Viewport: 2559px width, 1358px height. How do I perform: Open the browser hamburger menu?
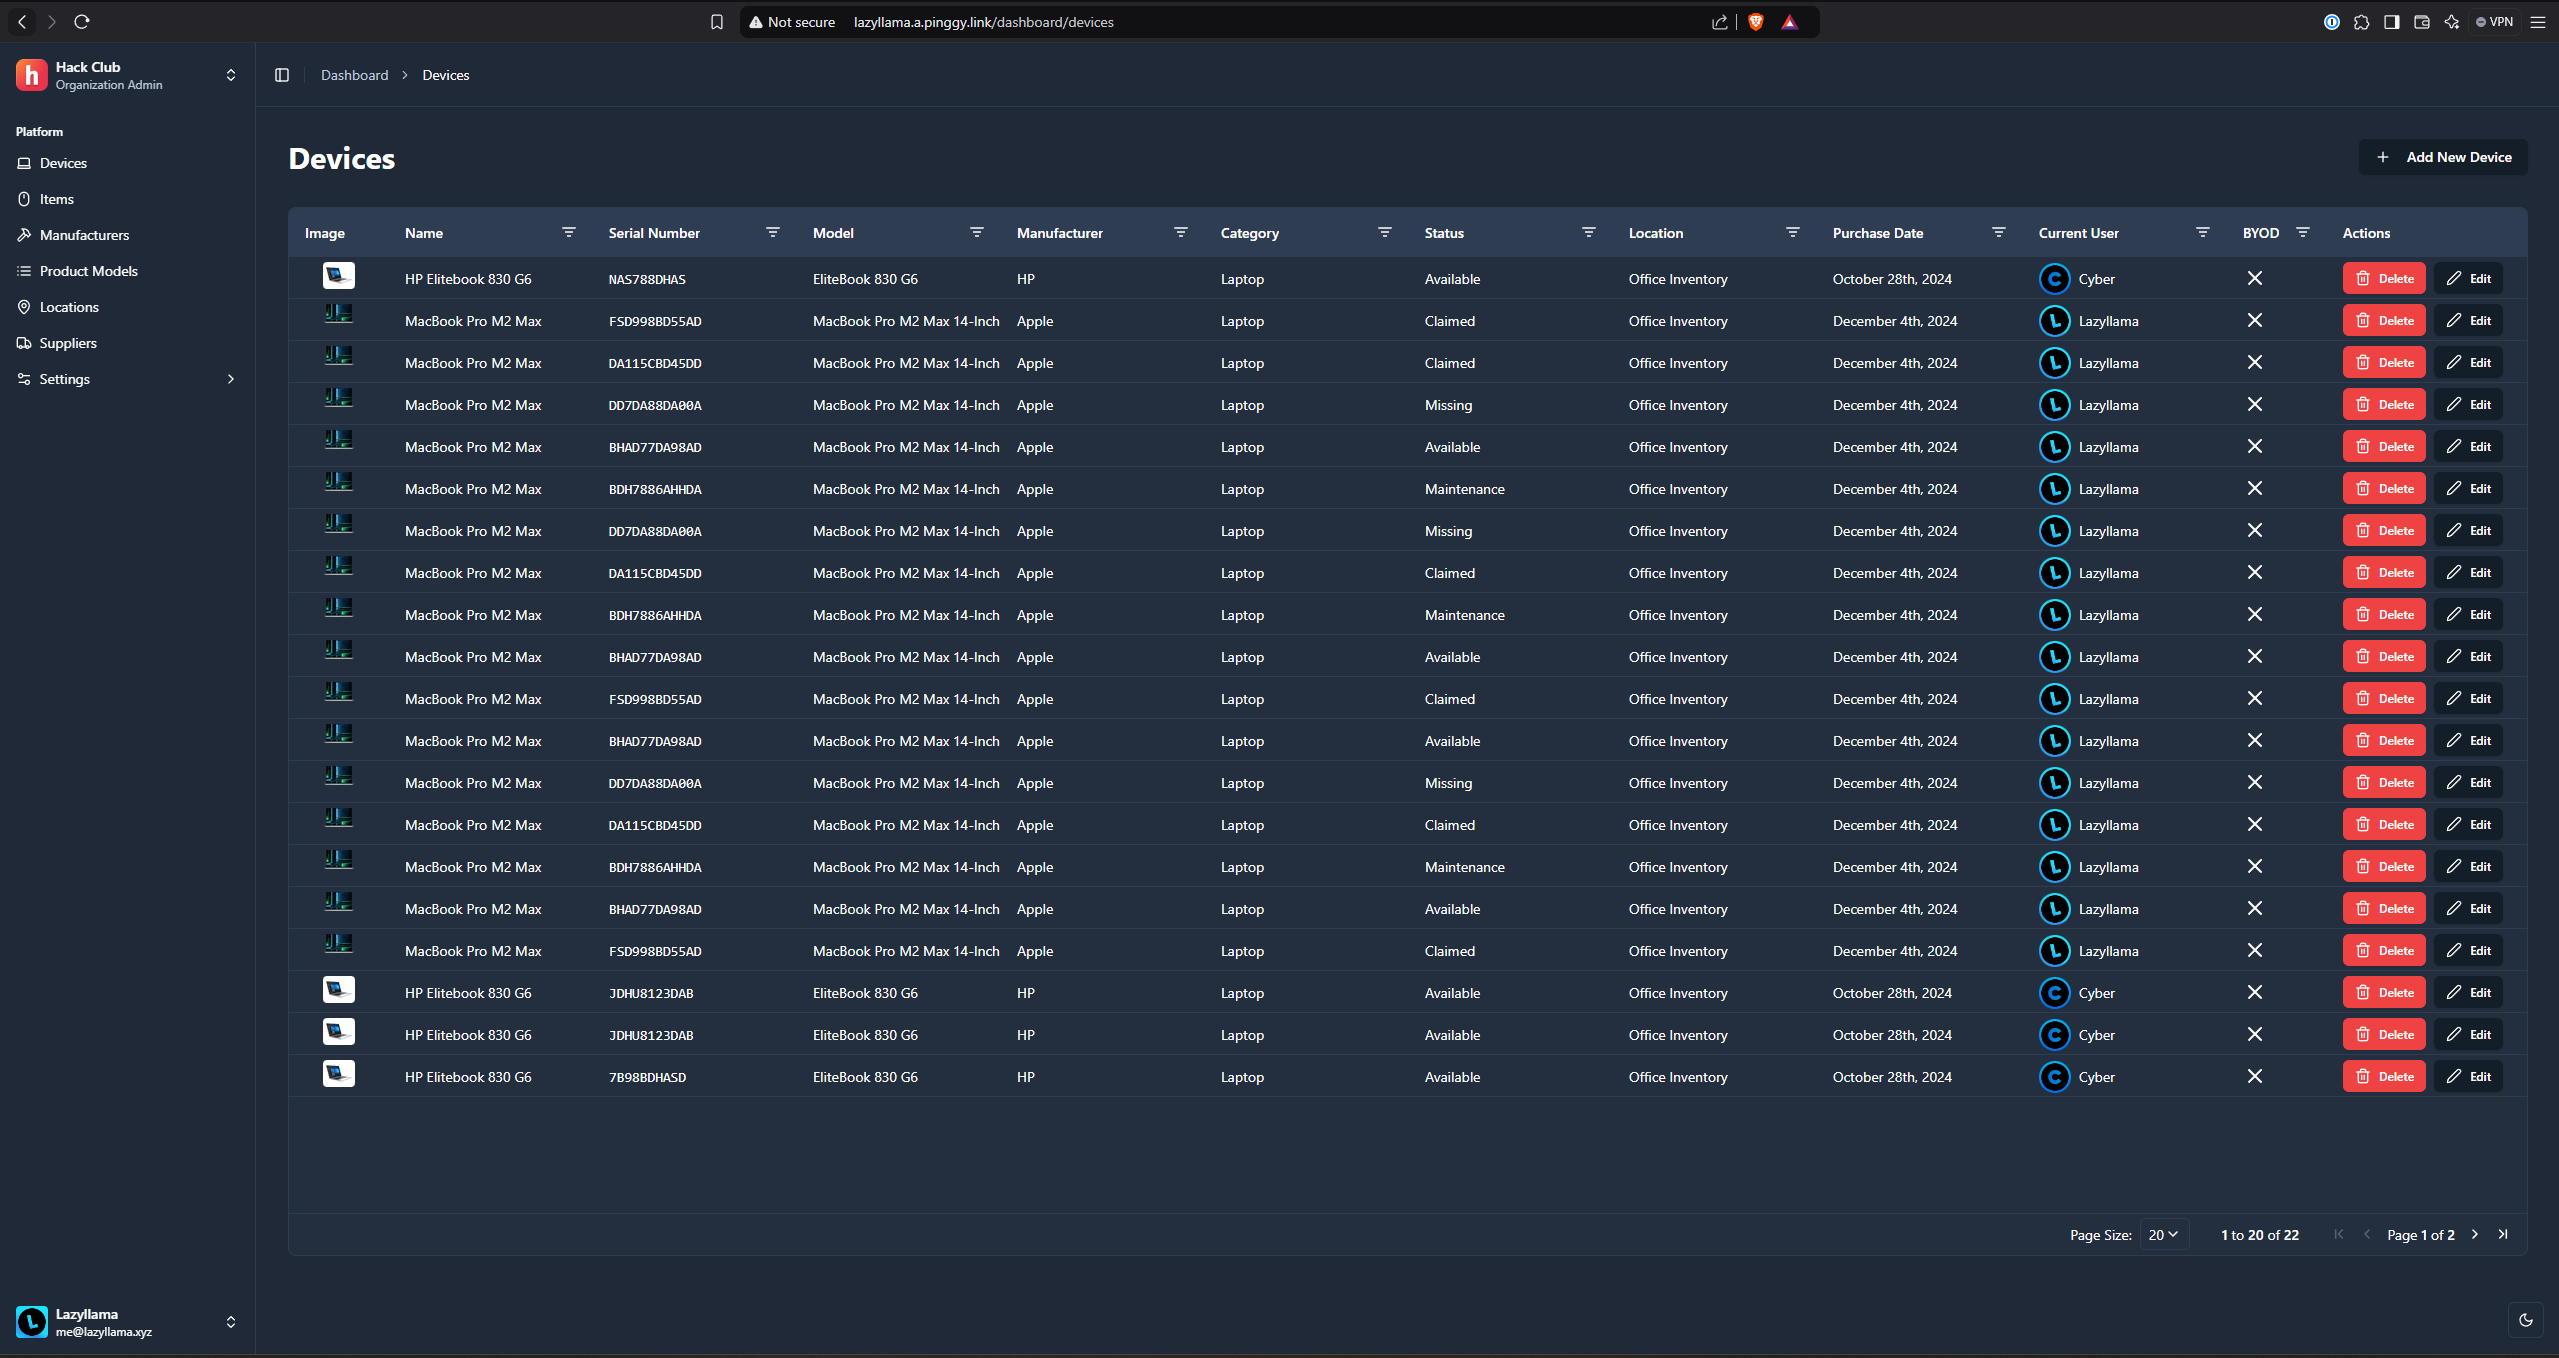click(2538, 22)
